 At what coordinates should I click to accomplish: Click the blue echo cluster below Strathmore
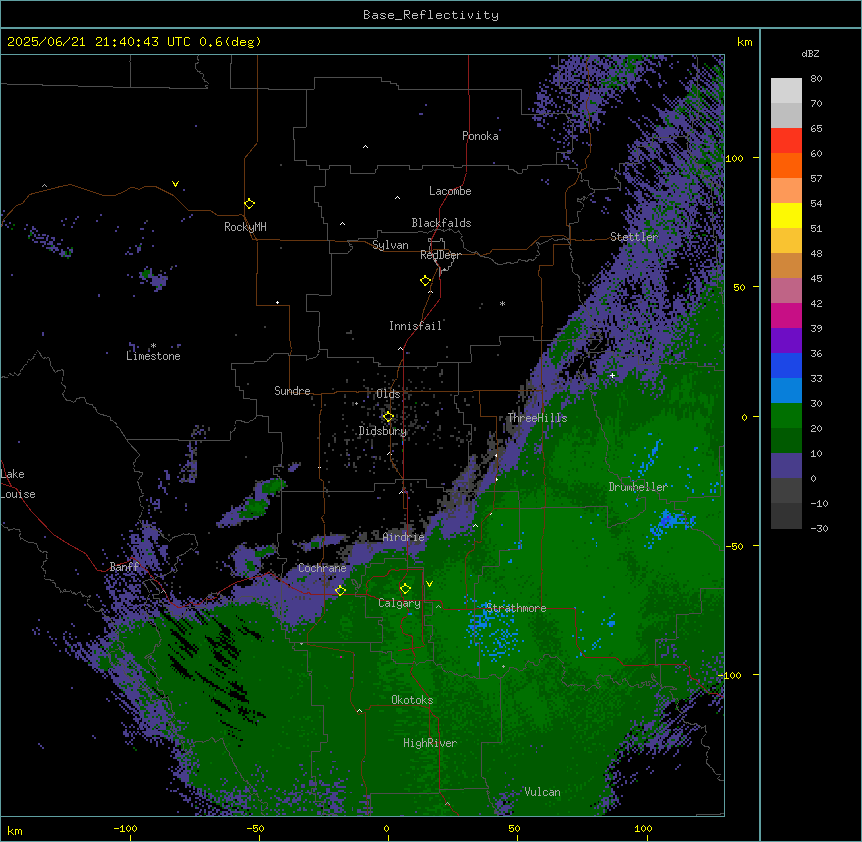(x=493, y=630)
